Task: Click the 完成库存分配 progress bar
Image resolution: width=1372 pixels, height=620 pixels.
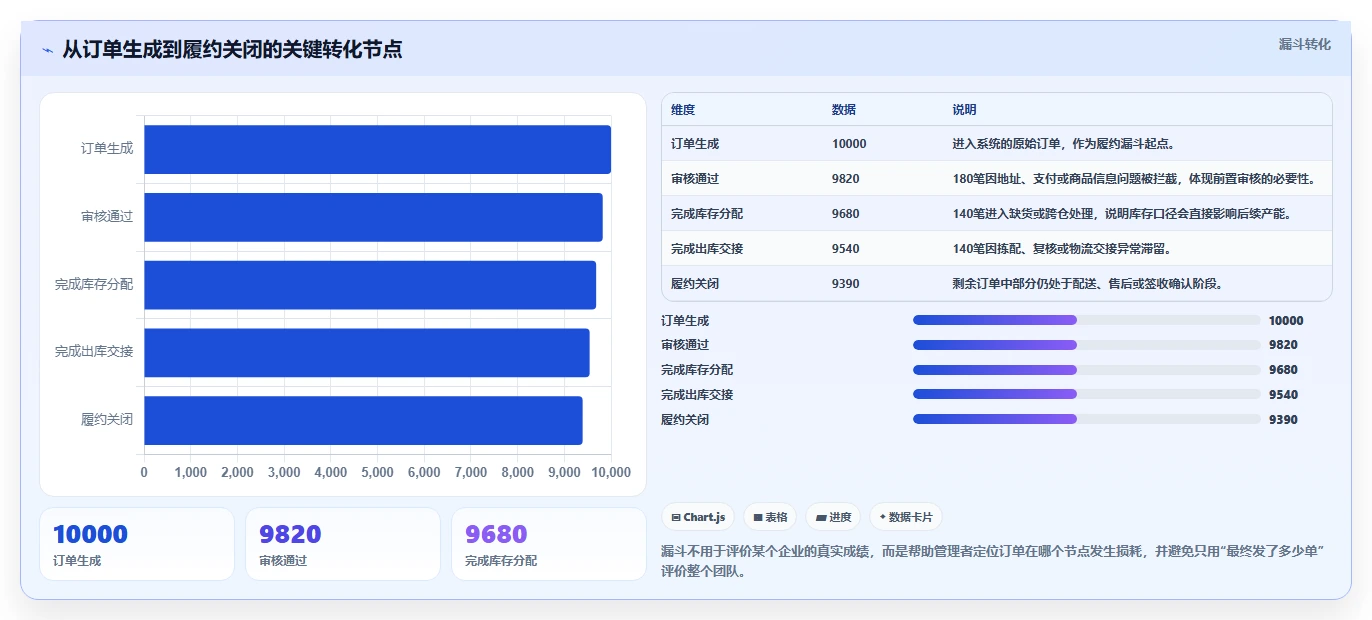Action: 1086,369
